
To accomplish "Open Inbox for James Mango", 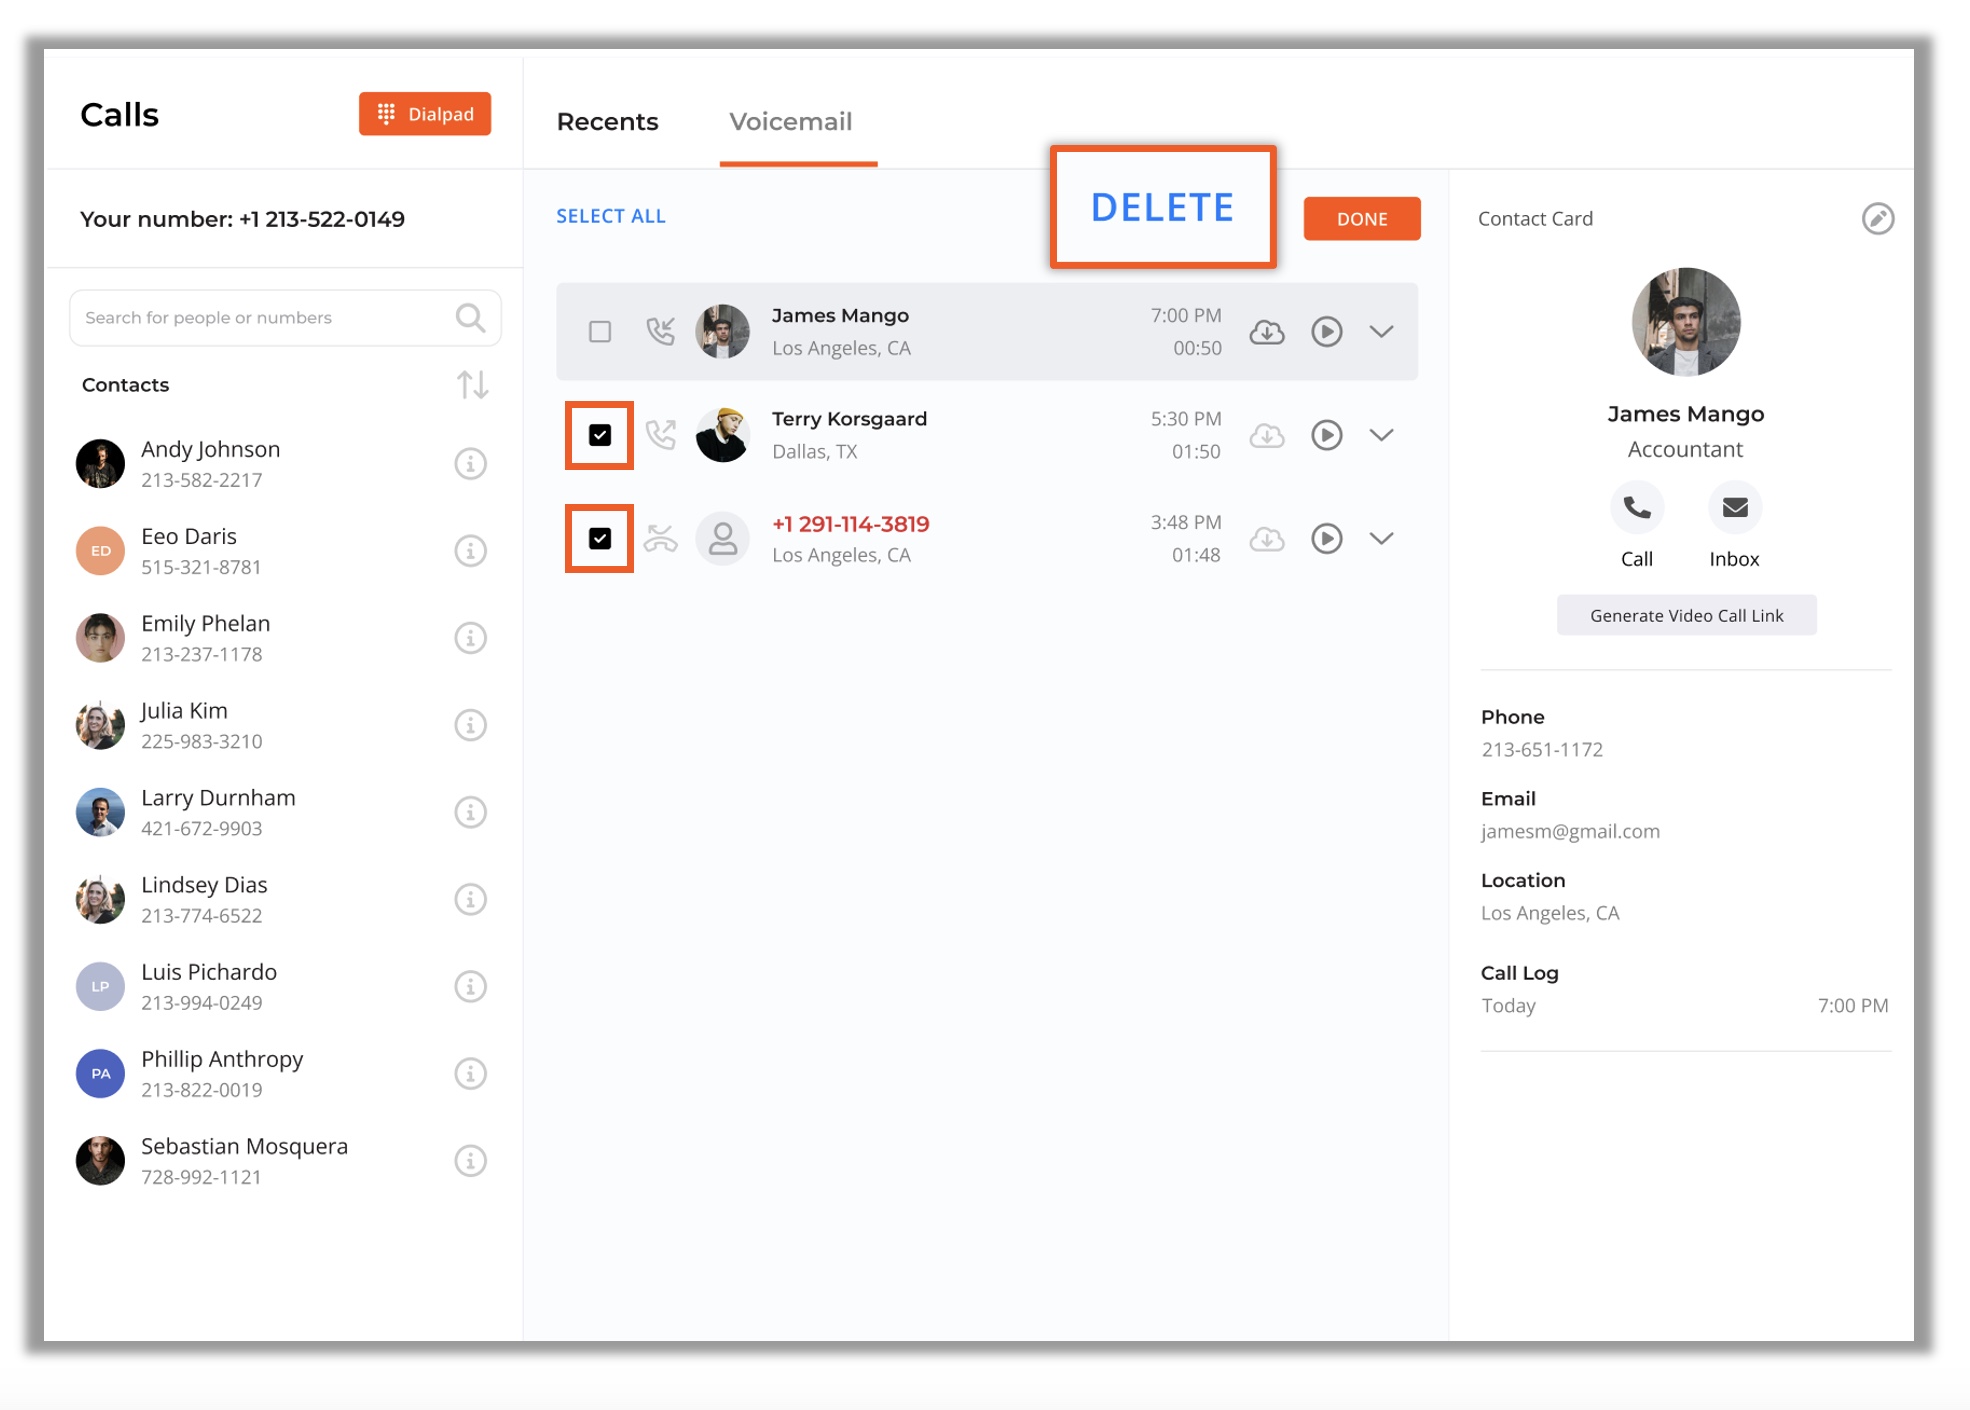I will (1735, 508).
